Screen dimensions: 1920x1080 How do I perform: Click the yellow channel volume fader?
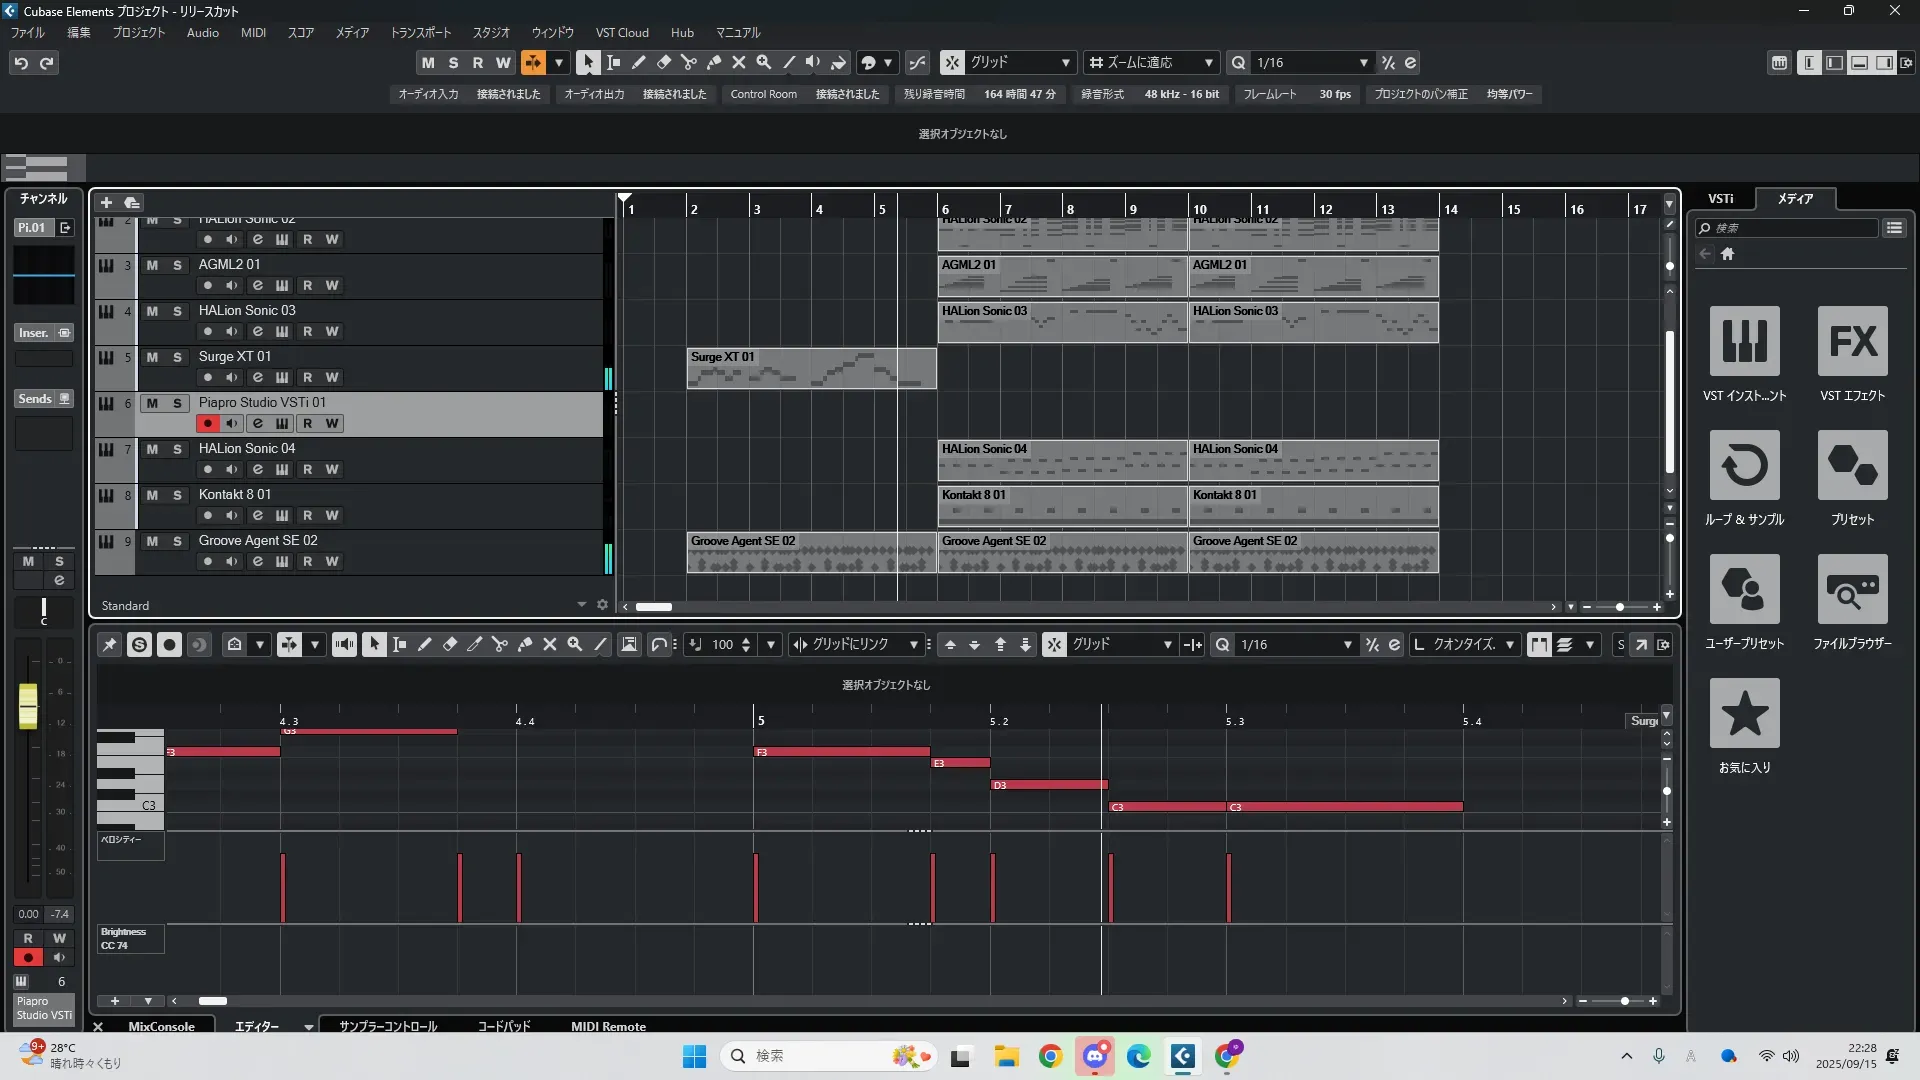(28, 706)
